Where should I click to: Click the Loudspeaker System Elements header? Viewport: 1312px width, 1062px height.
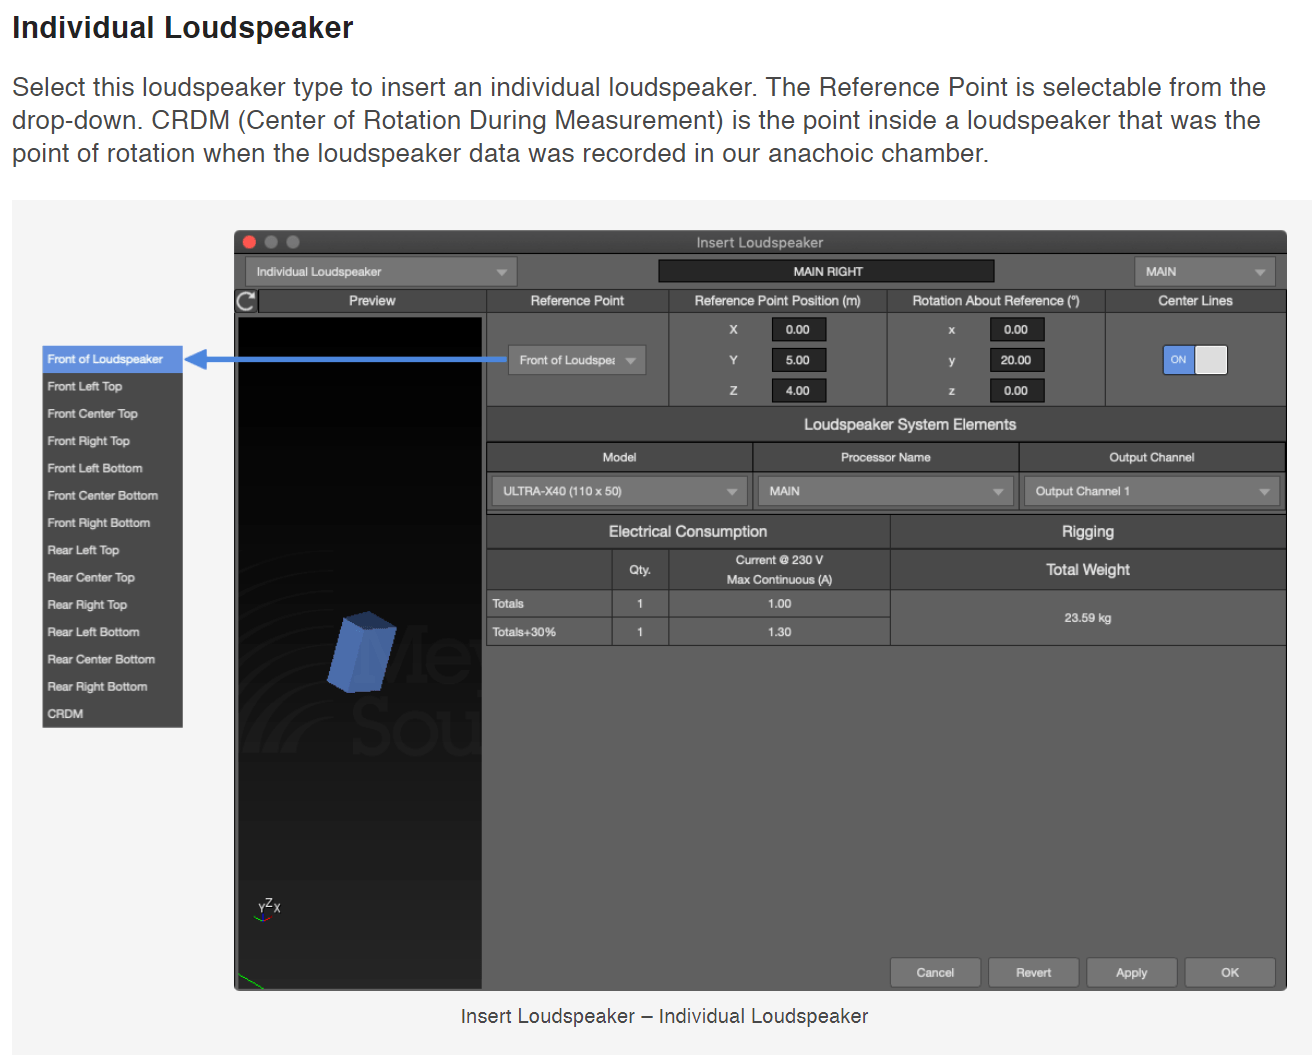910,425
